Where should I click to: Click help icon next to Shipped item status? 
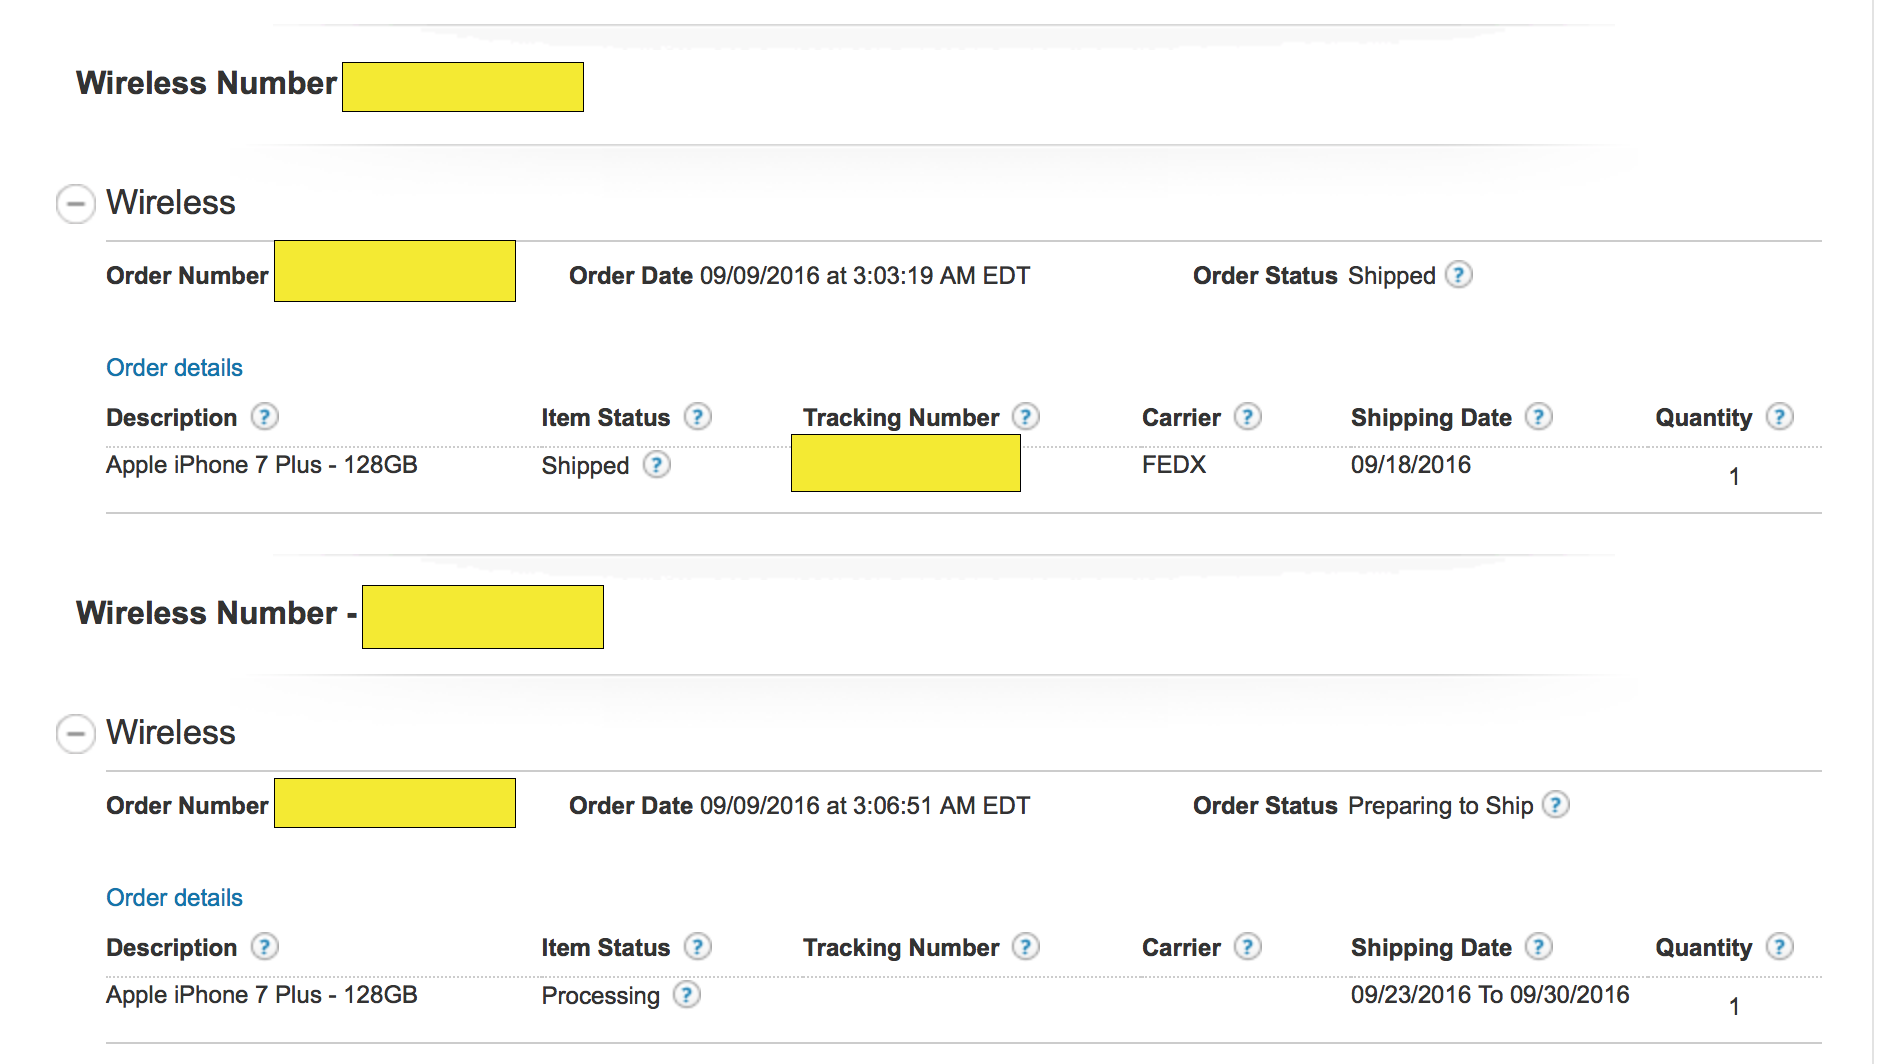[x=656, y=464]
